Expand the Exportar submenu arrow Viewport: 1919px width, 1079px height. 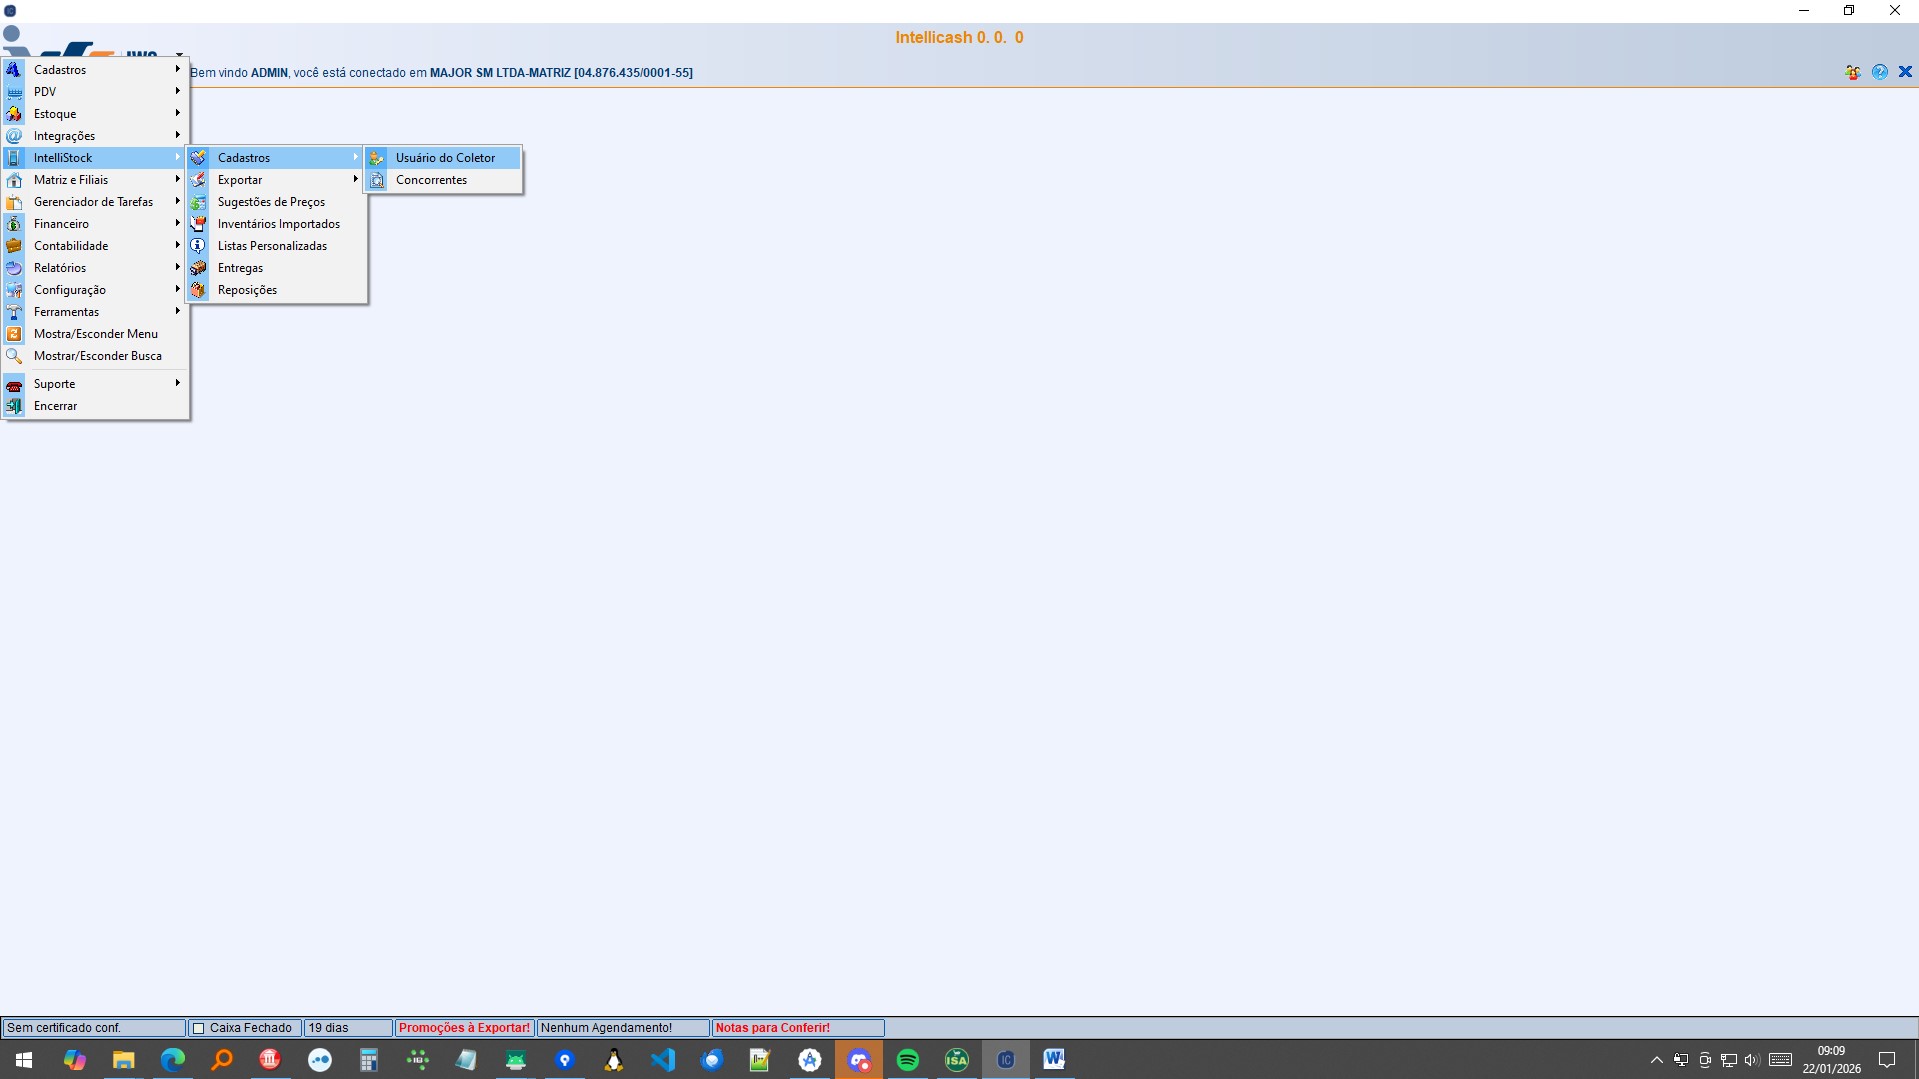coord(355,180)
